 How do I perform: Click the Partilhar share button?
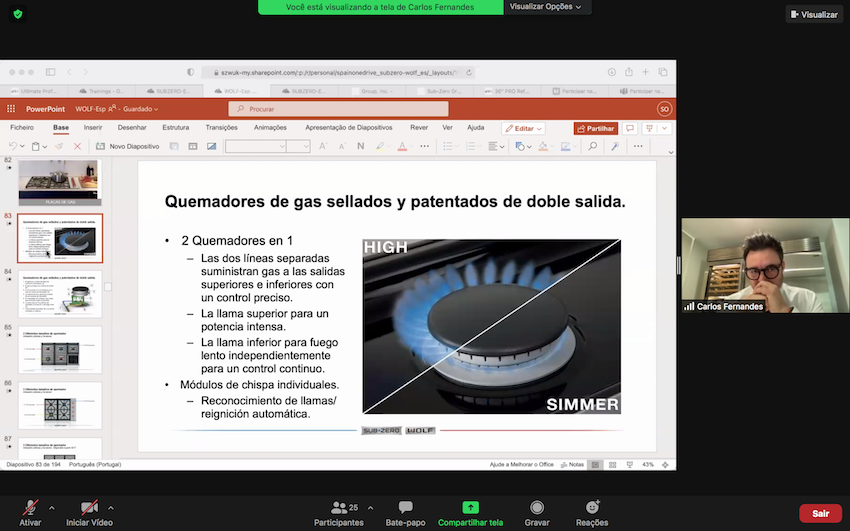[596, 128]
